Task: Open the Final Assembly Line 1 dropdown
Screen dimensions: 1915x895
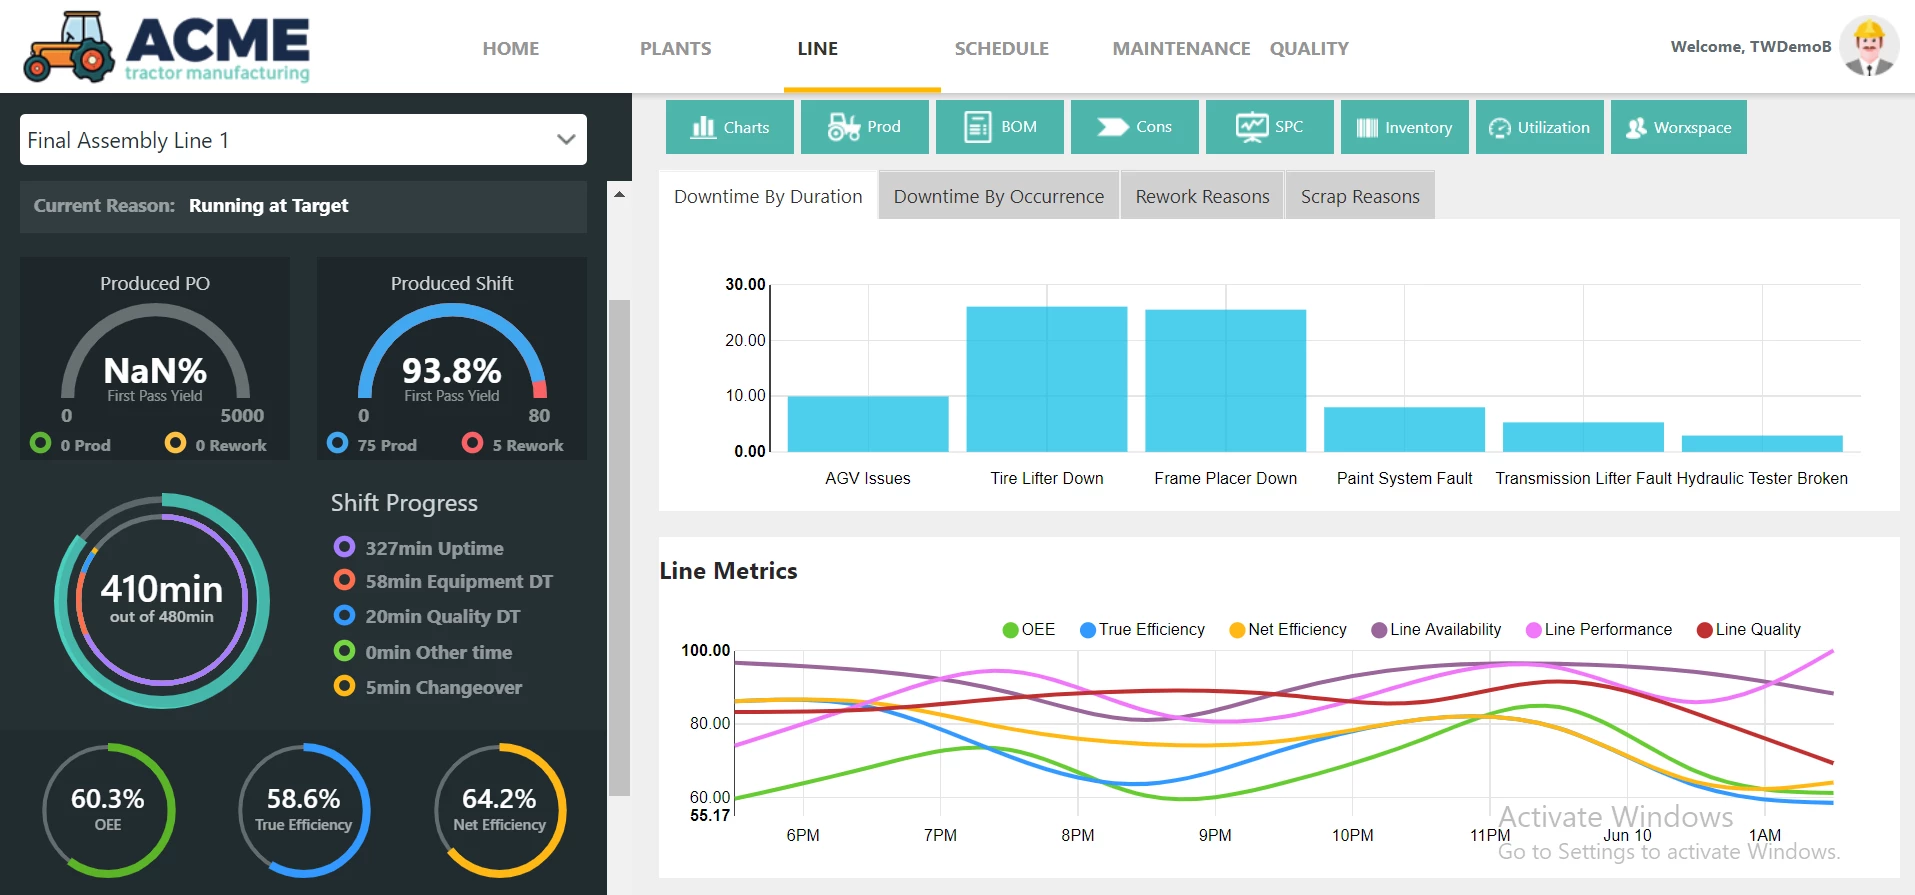Action: (303, 140)
